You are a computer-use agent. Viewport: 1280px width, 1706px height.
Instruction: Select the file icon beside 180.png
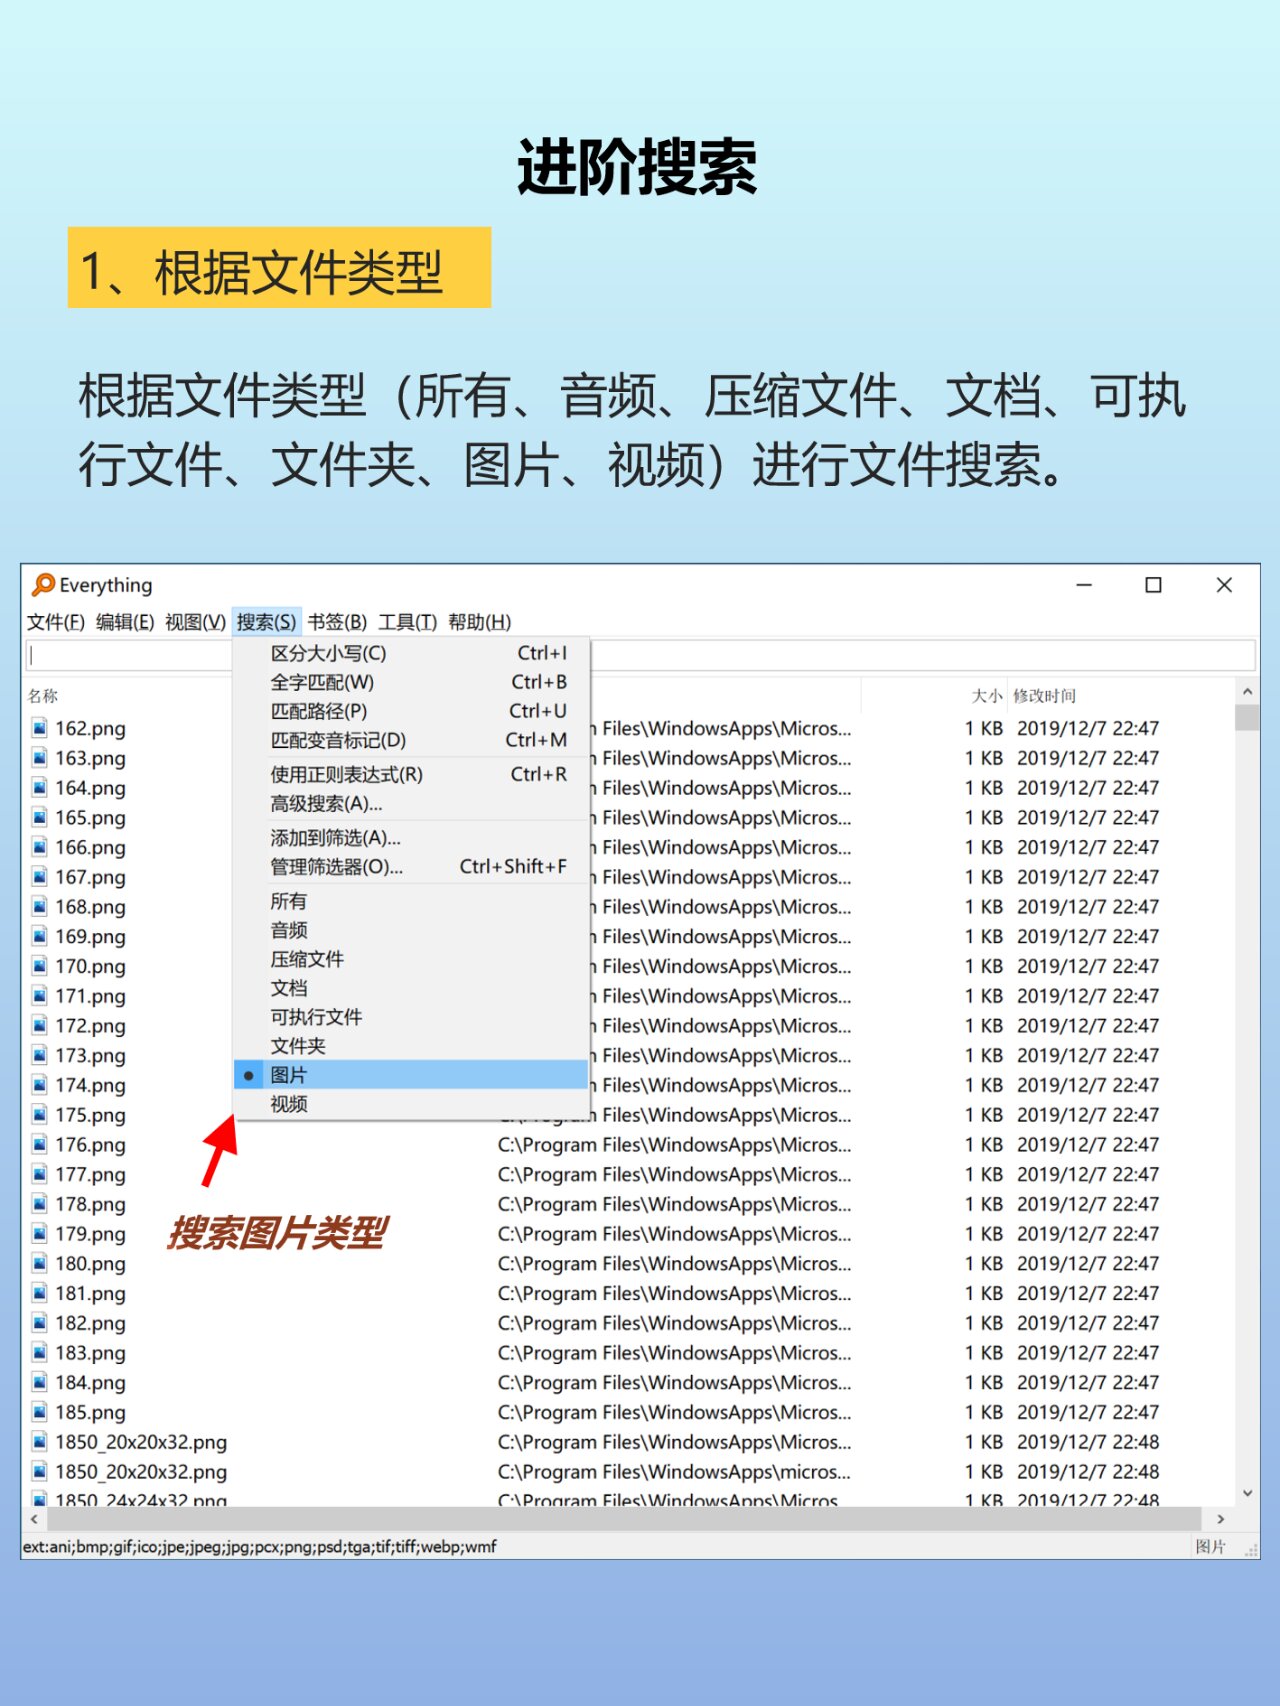coord(39,1263)
